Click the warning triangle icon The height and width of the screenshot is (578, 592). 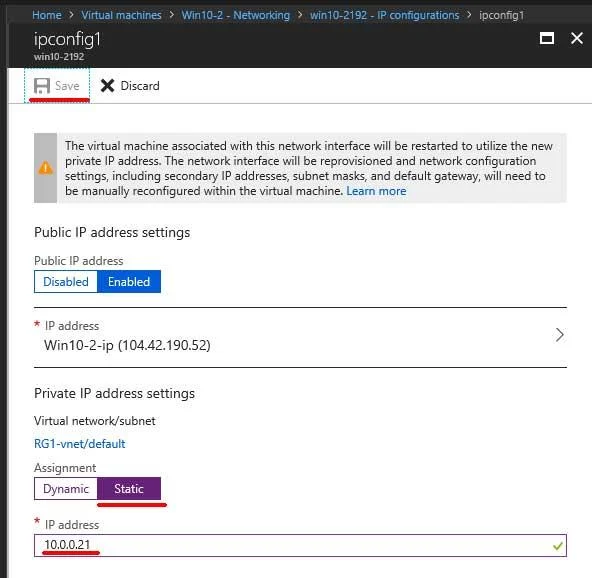click(x=46, y=168)
